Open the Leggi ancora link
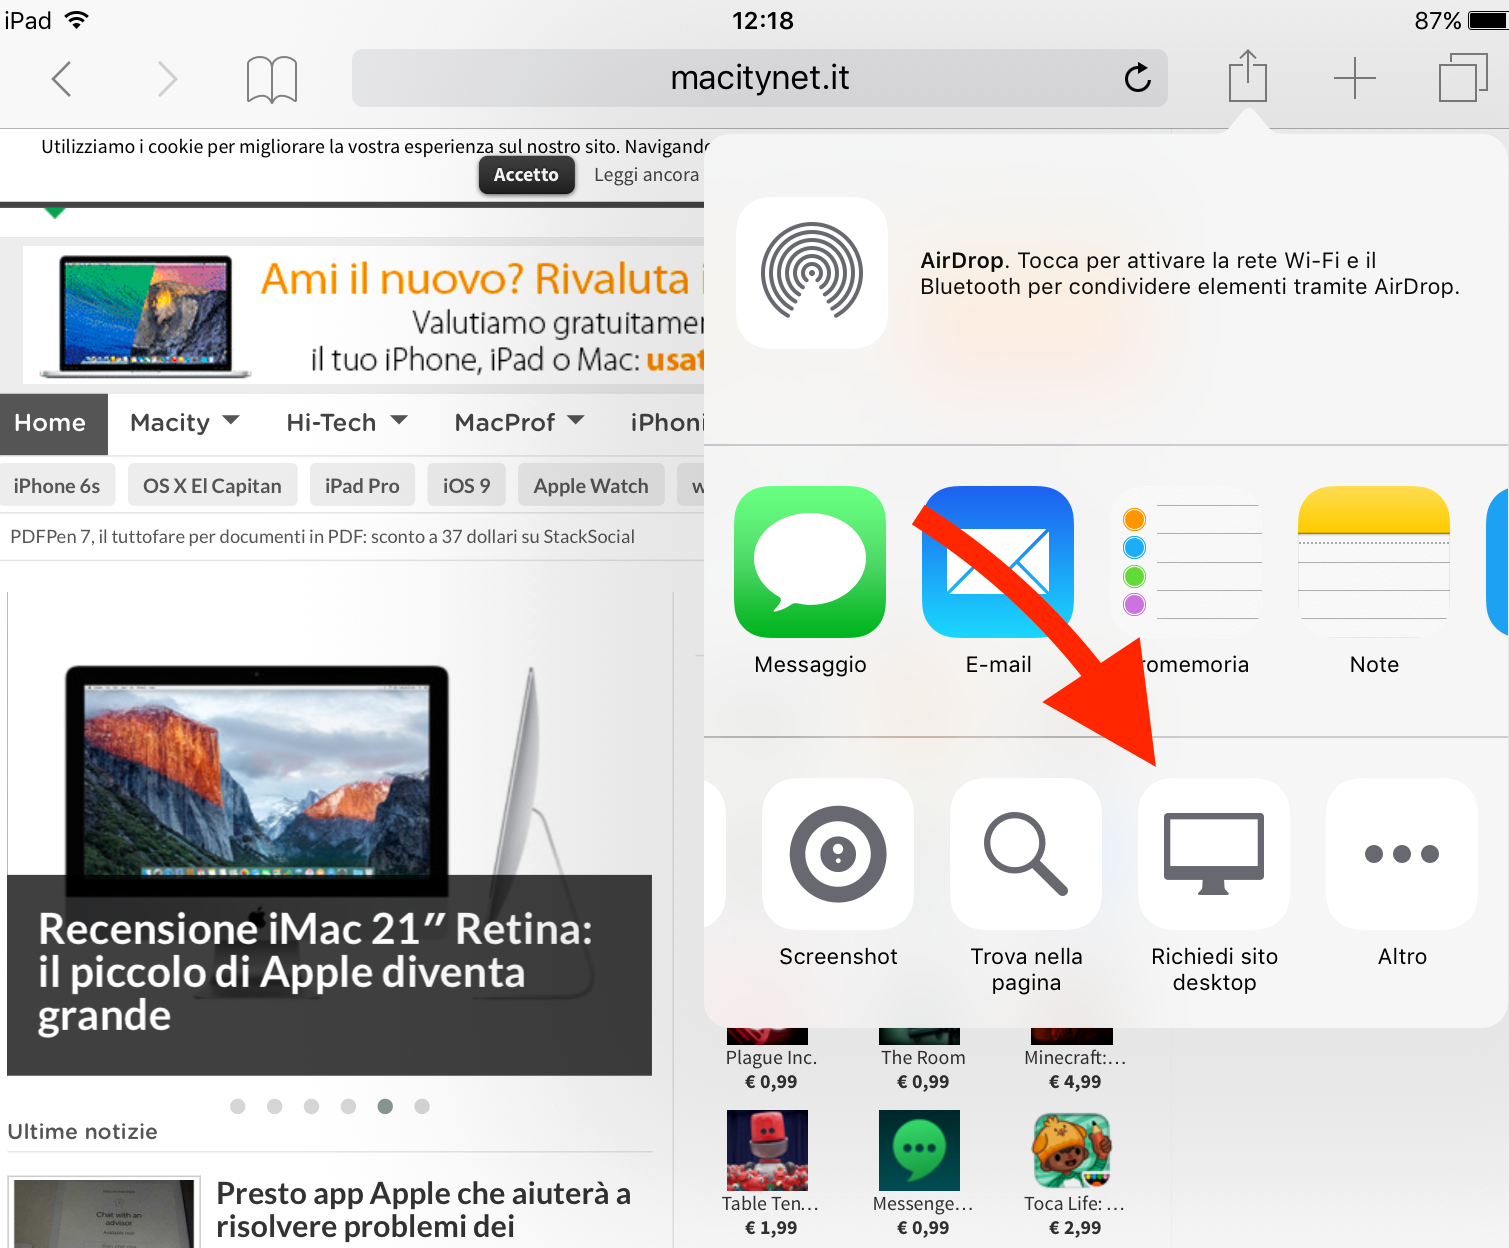 (x=646, y=175)
